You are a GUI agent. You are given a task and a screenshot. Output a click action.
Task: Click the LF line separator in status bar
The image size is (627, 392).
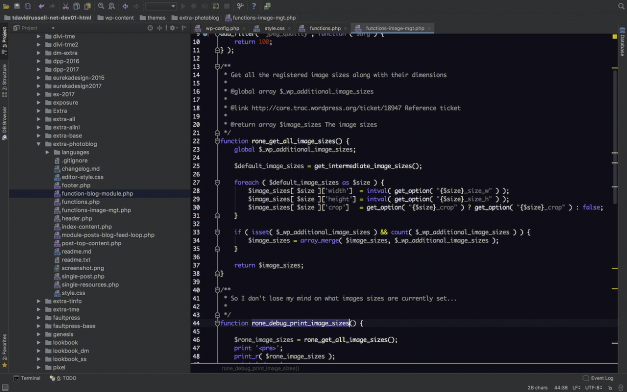[576, 388]
